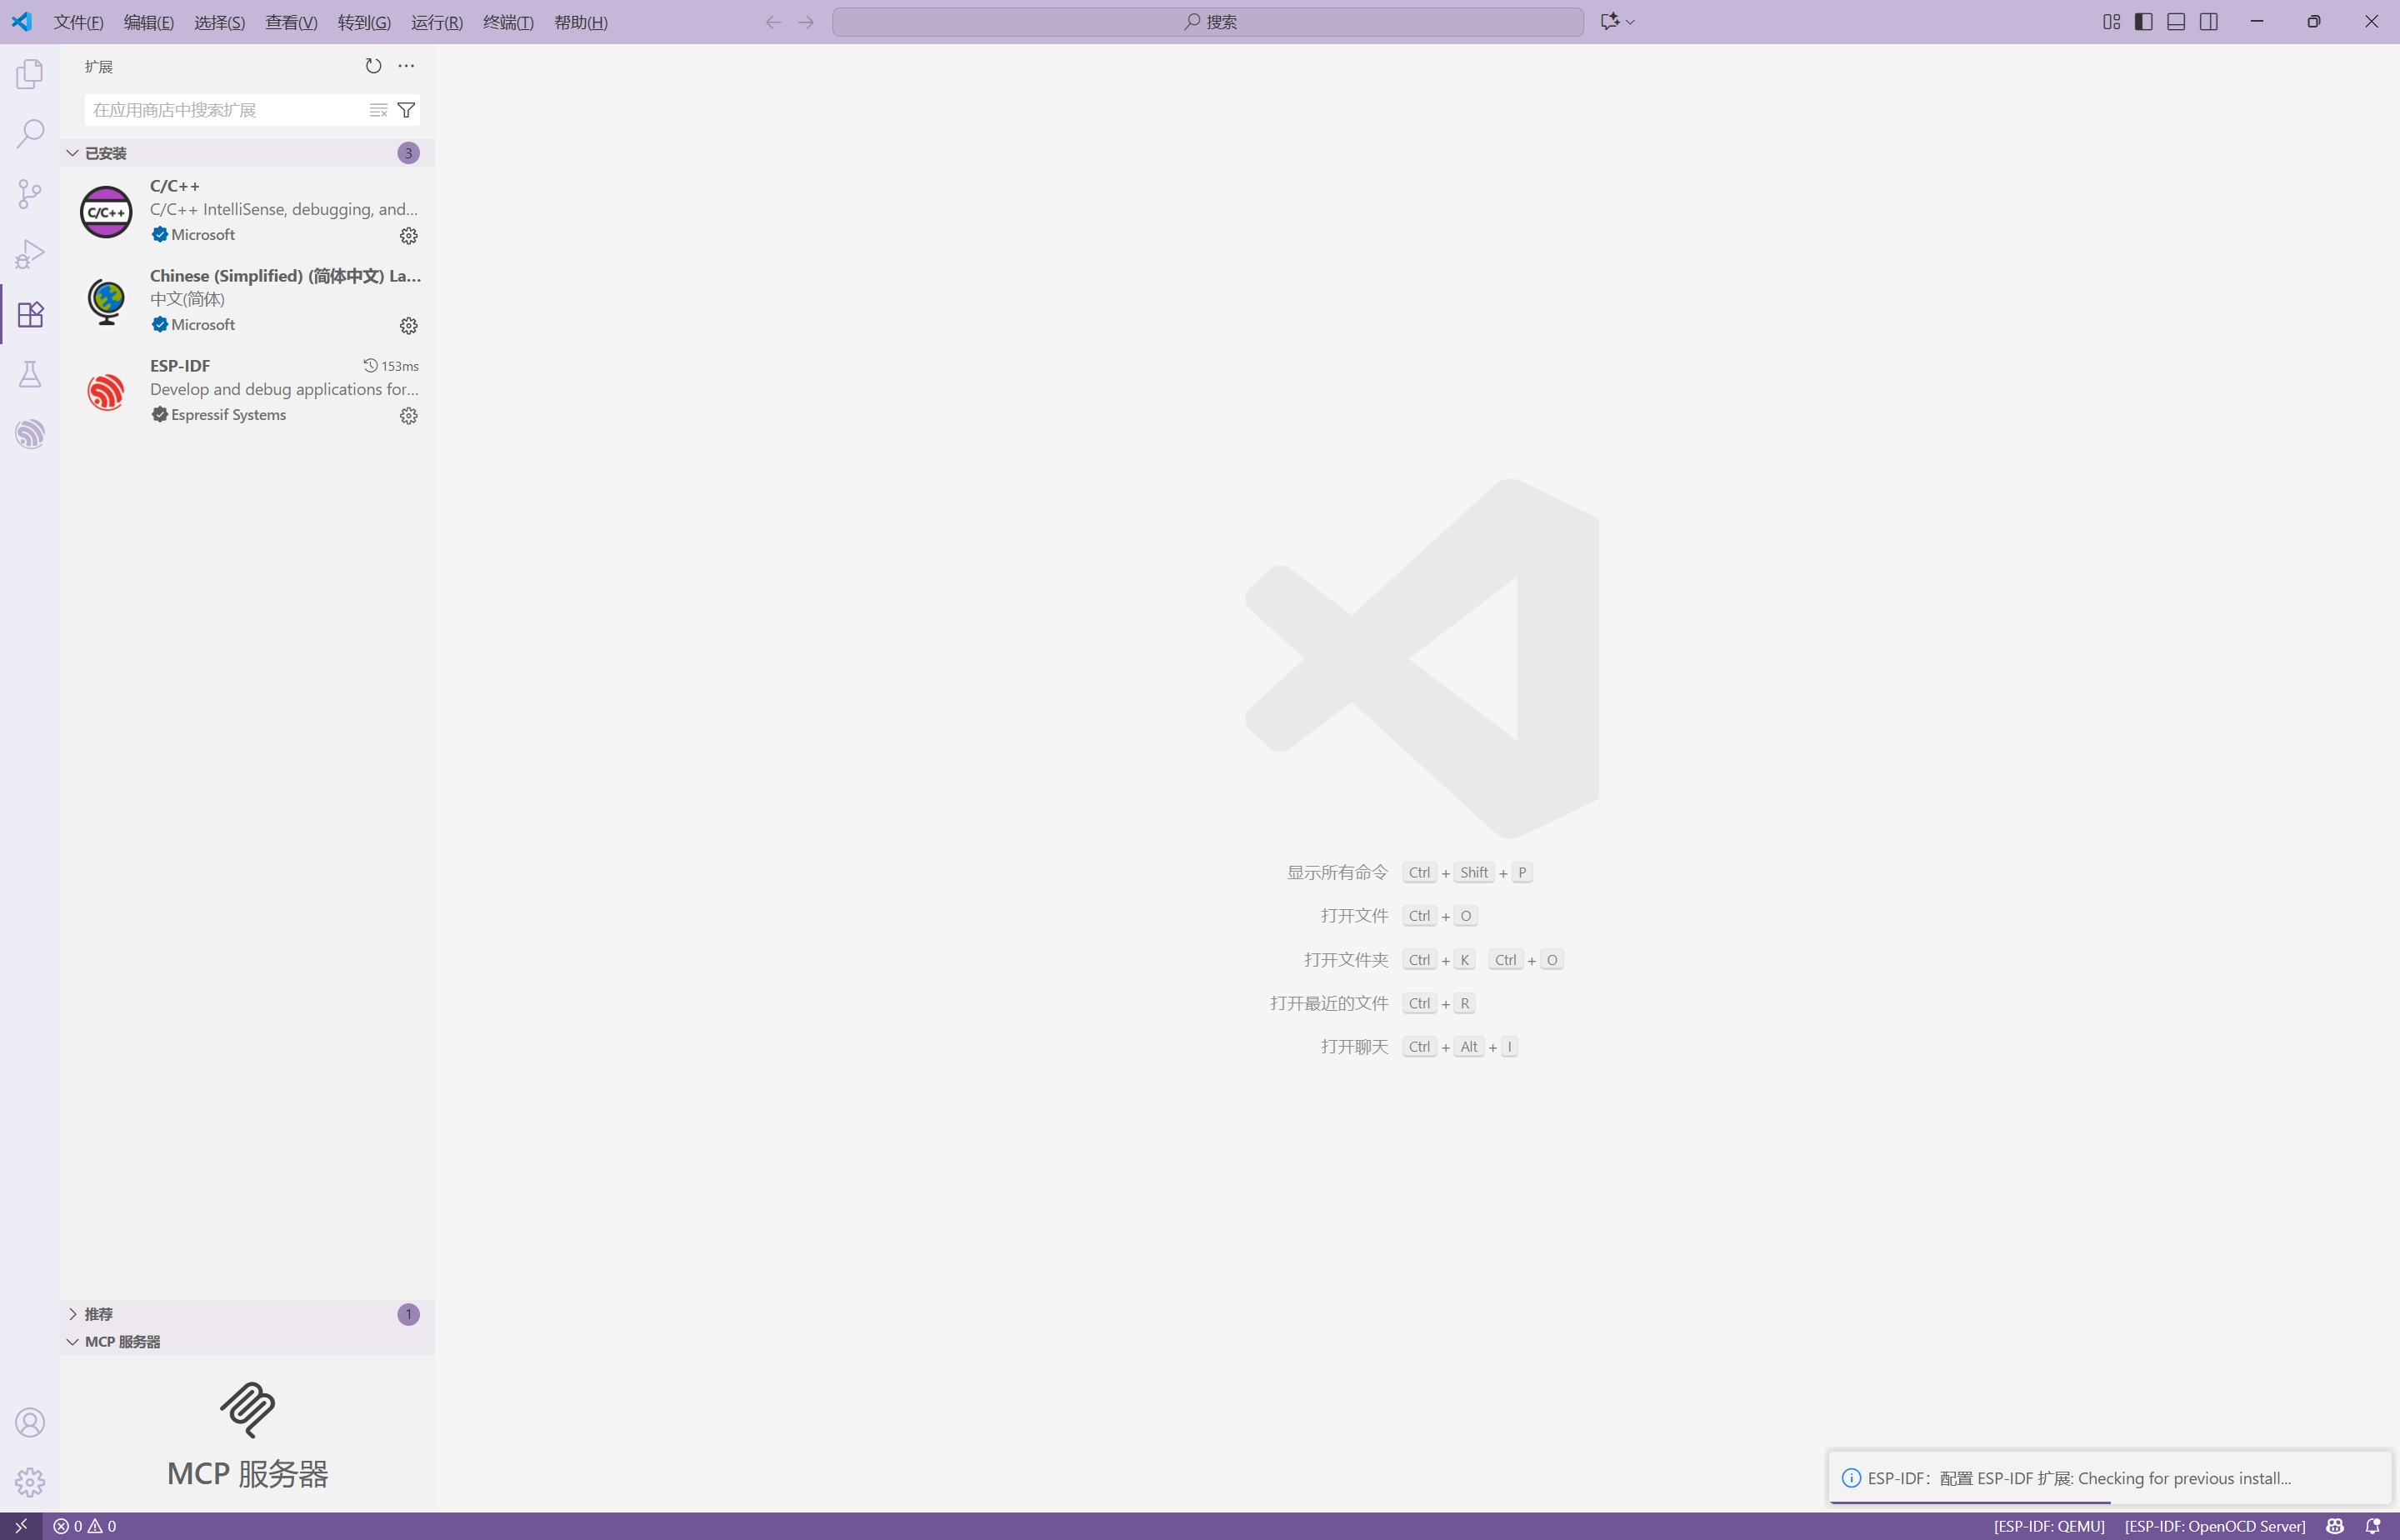Toggle the secondary sidebar layout button
The height and width of the screenshot is (1540, 2400).
point(2209,22)
